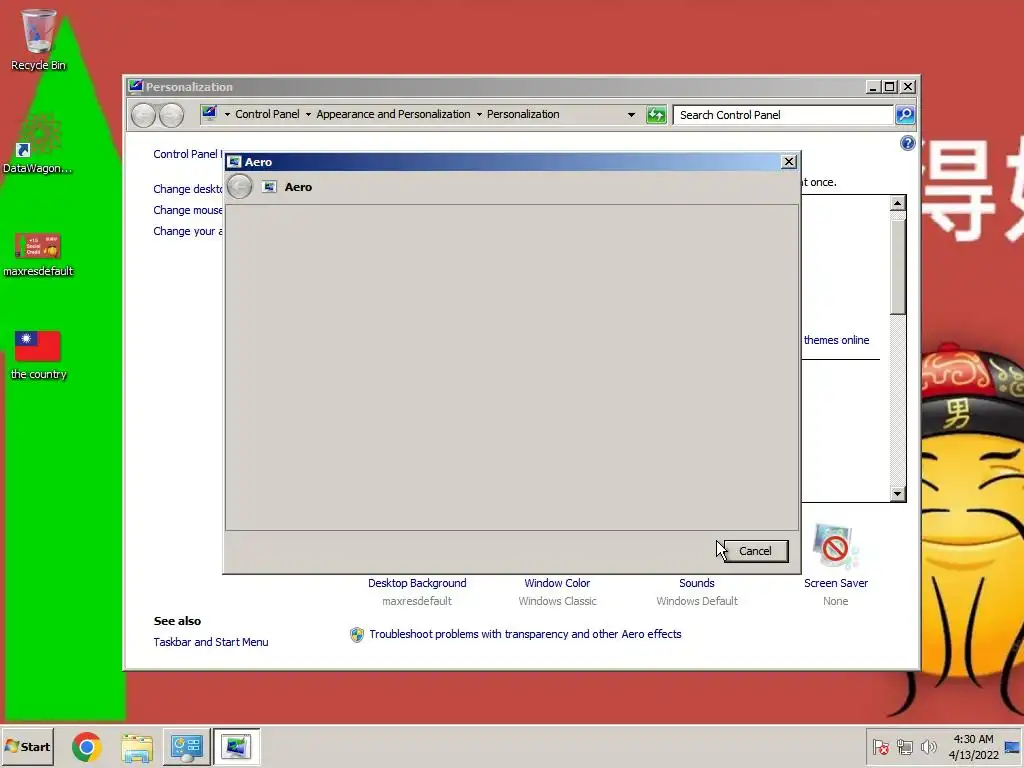Screen dimensions: 1024x768
Task: Open Desktop Background settings
Action: coord(417,583)
